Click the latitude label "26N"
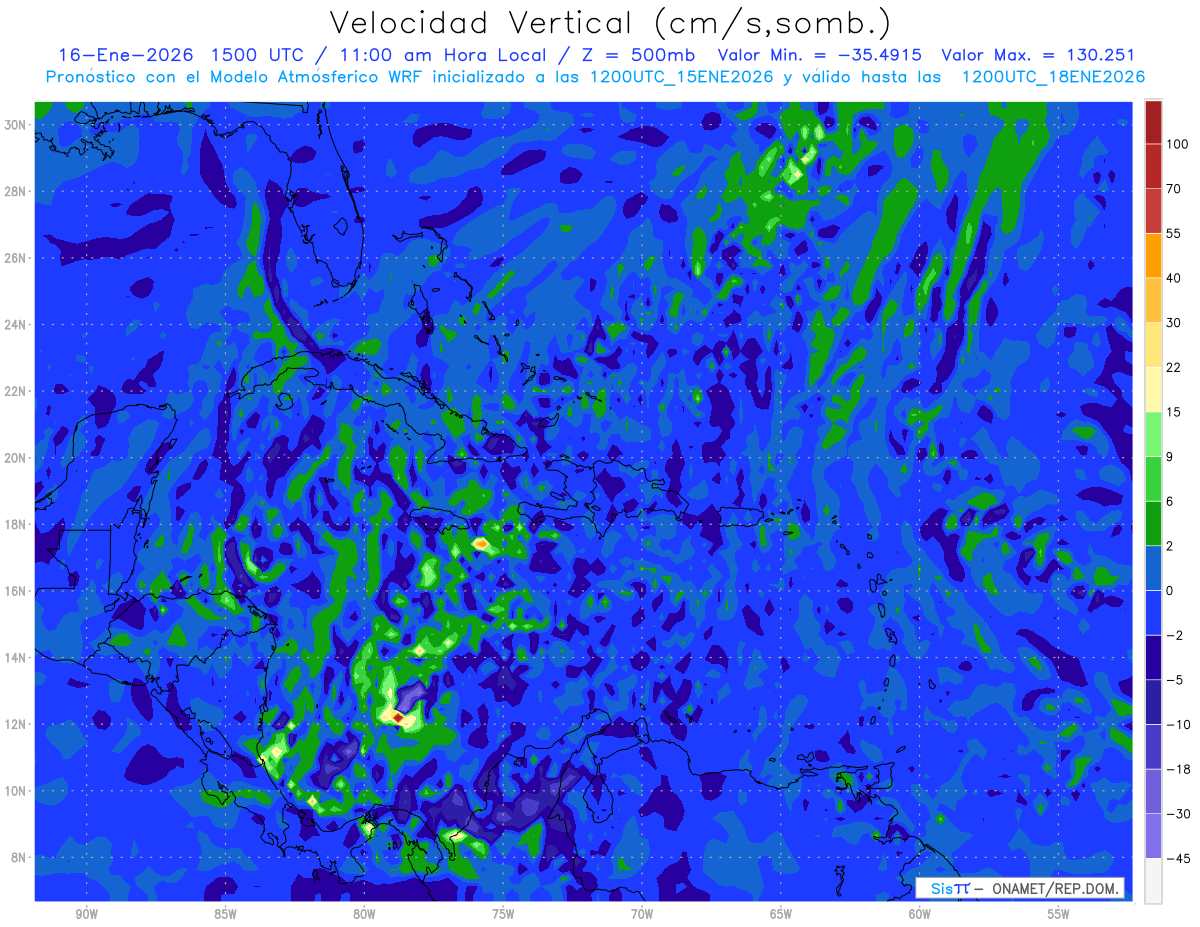 14,257
